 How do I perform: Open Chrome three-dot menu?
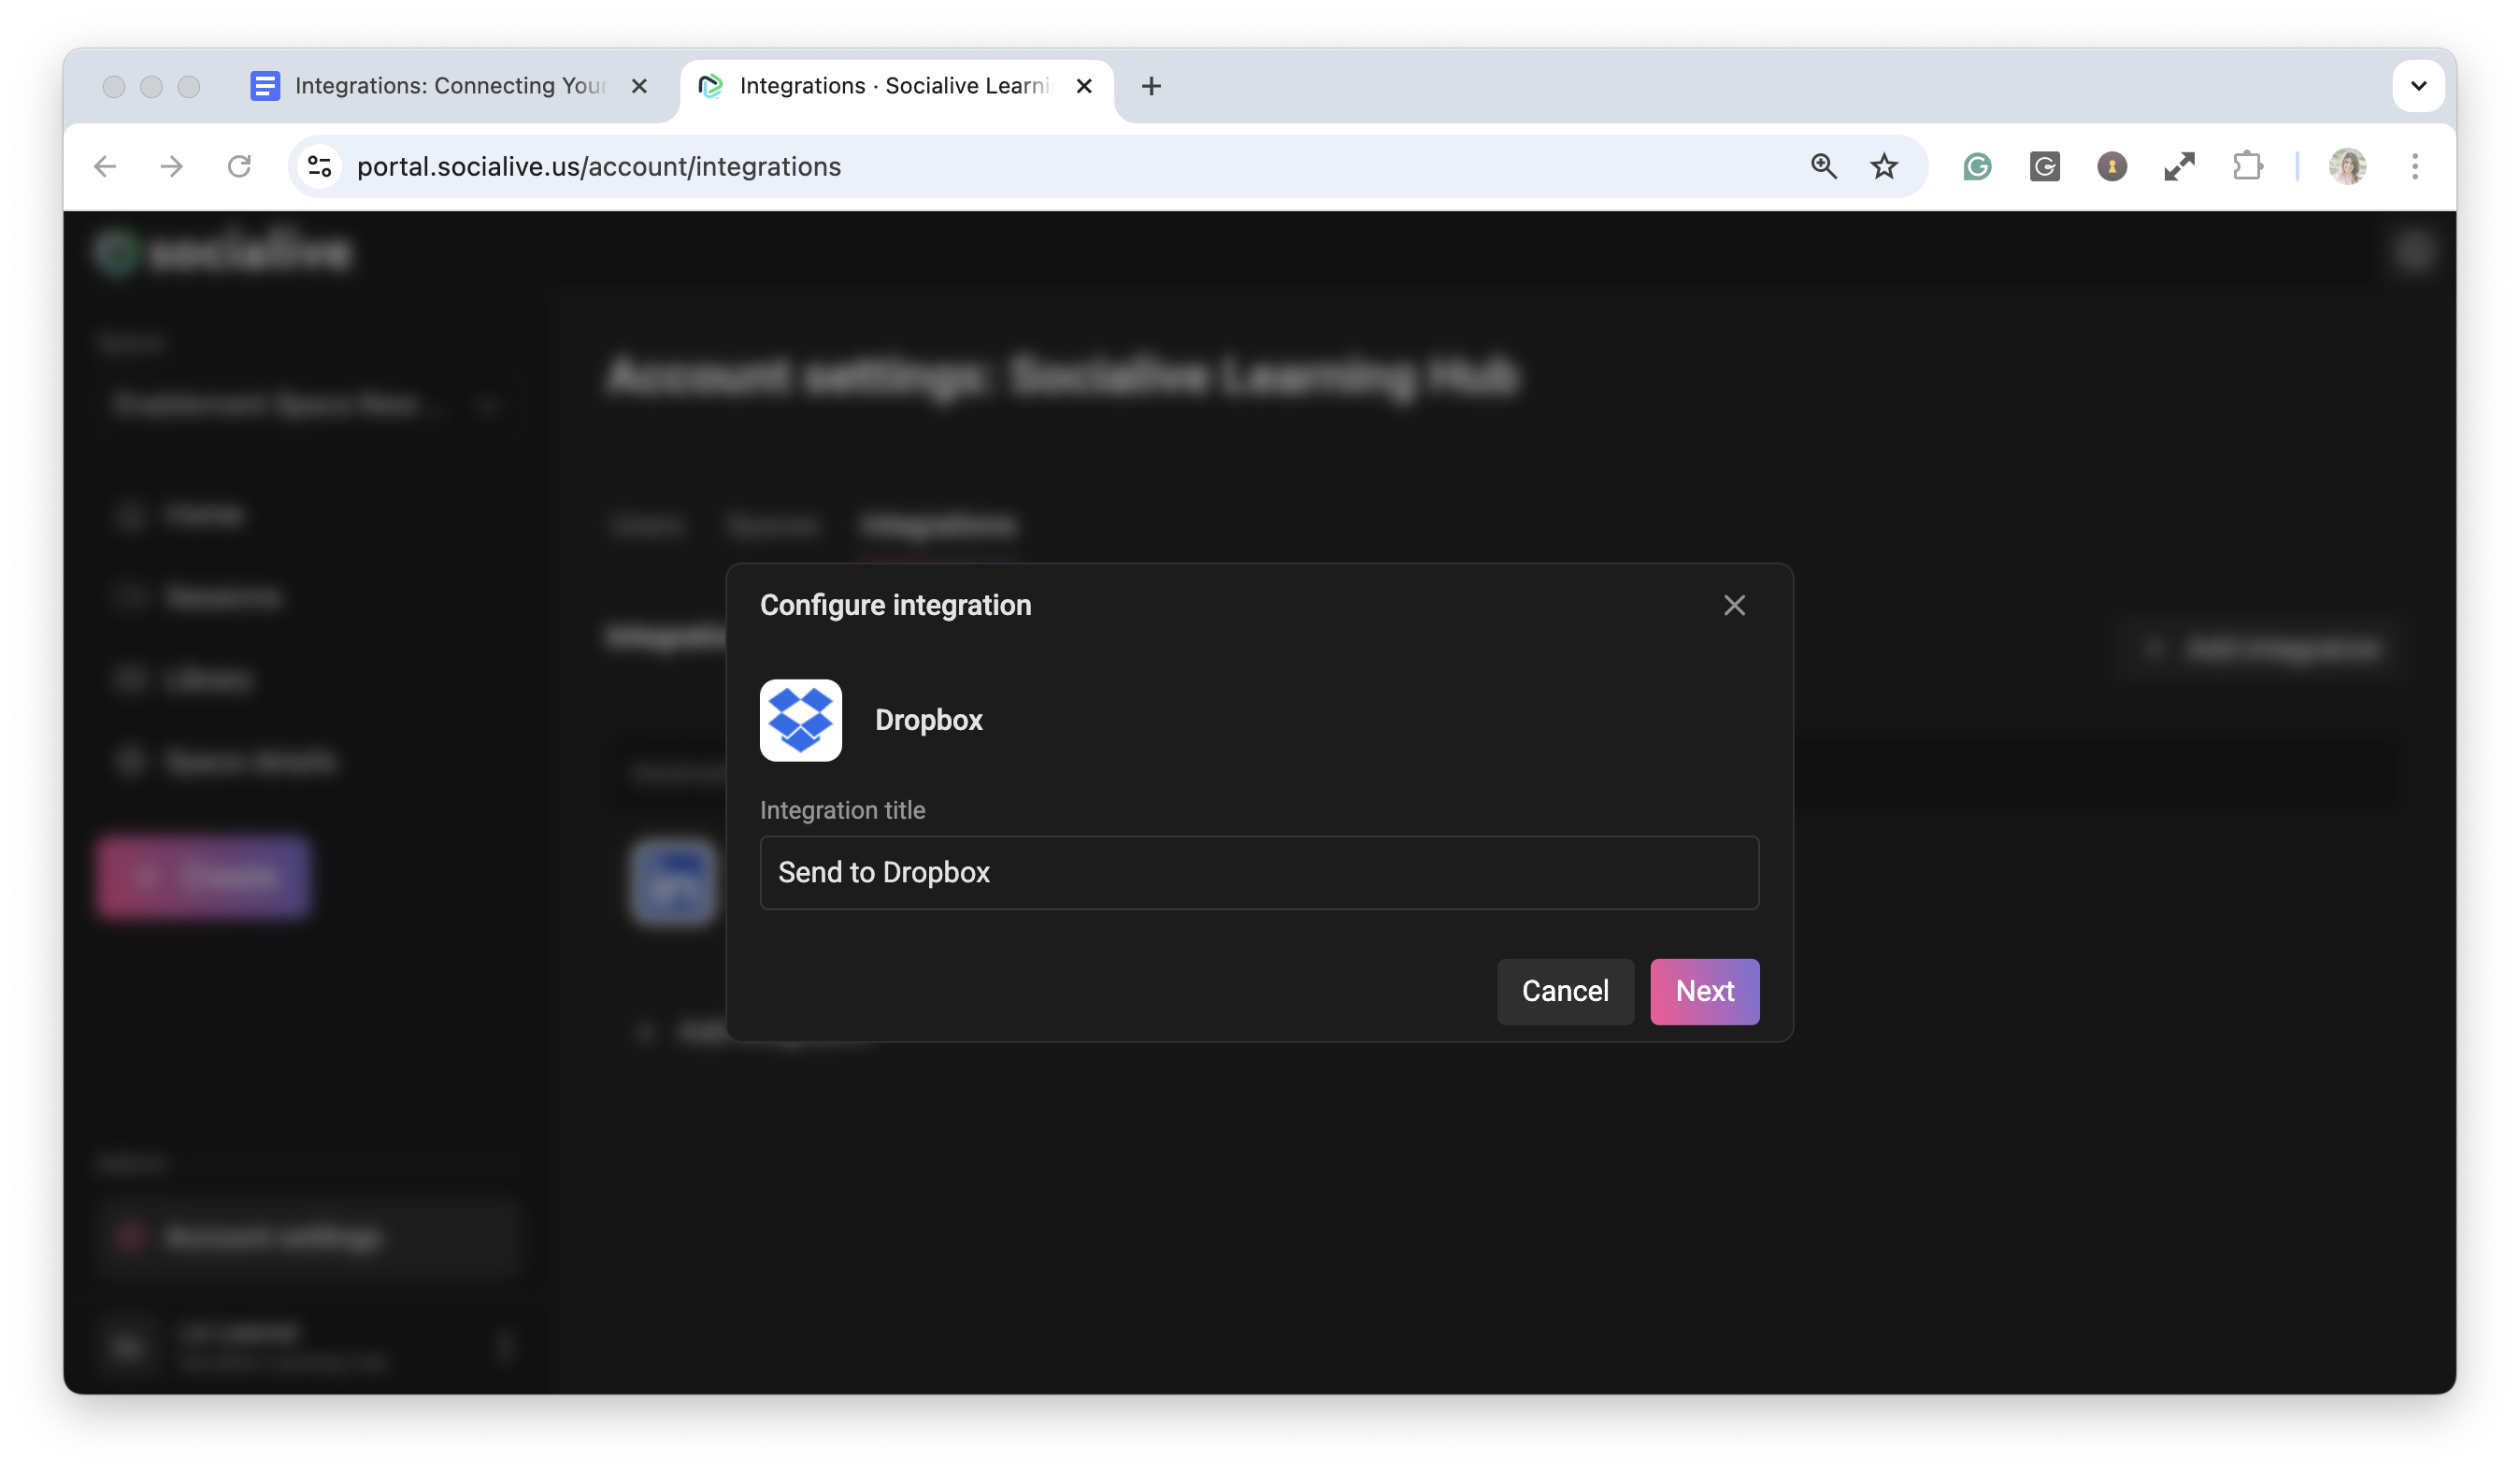click(x=2414, y=166)
